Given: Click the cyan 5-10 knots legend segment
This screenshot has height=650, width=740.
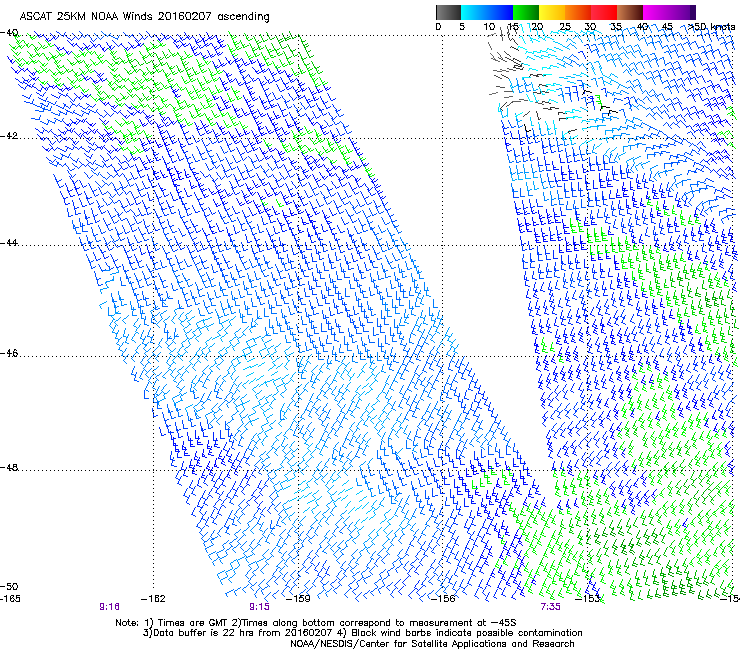Looking at the screenshot, I should (x=474, y=12).
